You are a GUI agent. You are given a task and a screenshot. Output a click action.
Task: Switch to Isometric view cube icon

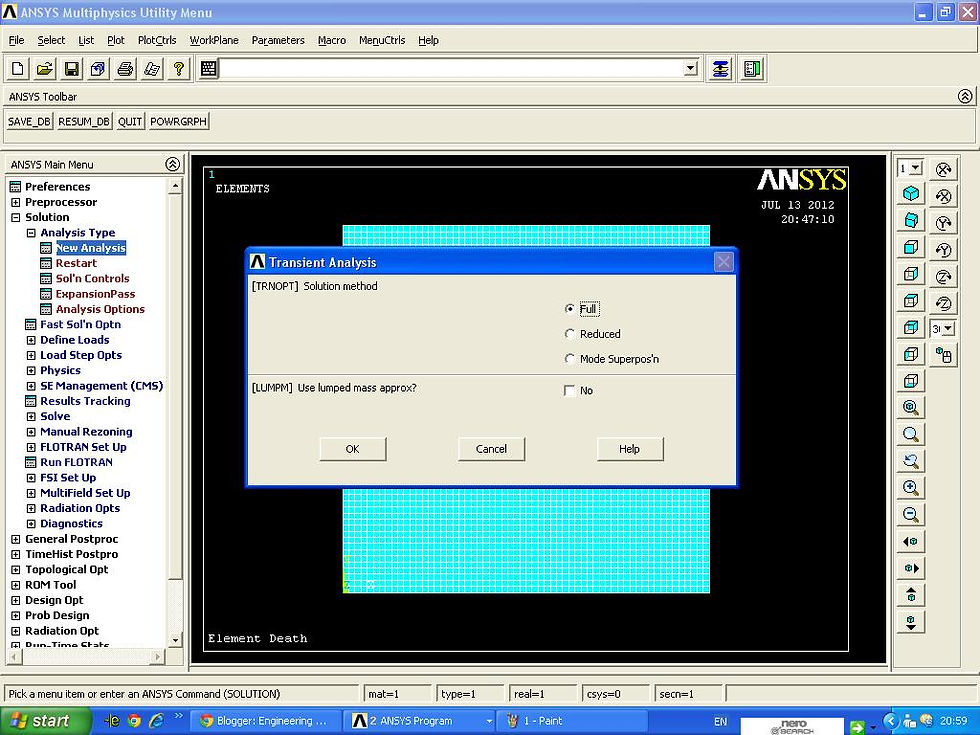tap(911, 194)
